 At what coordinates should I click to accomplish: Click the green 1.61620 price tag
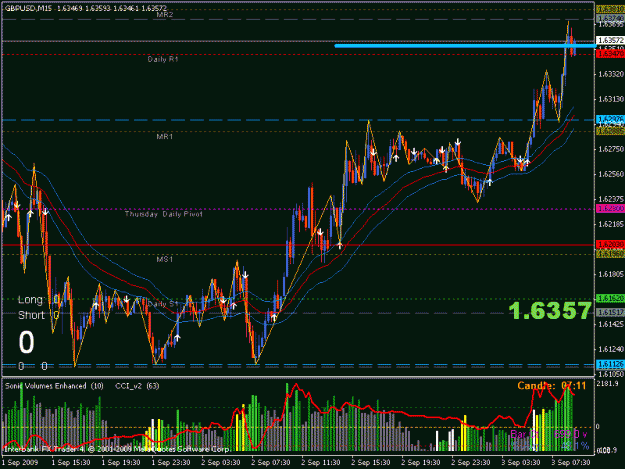pos(610,298)
